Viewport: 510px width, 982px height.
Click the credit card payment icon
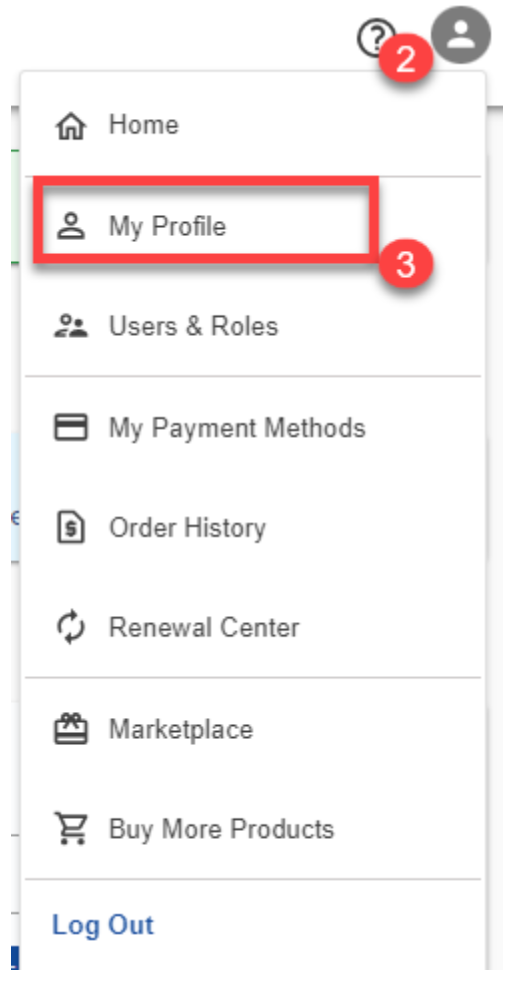(71, 428)
